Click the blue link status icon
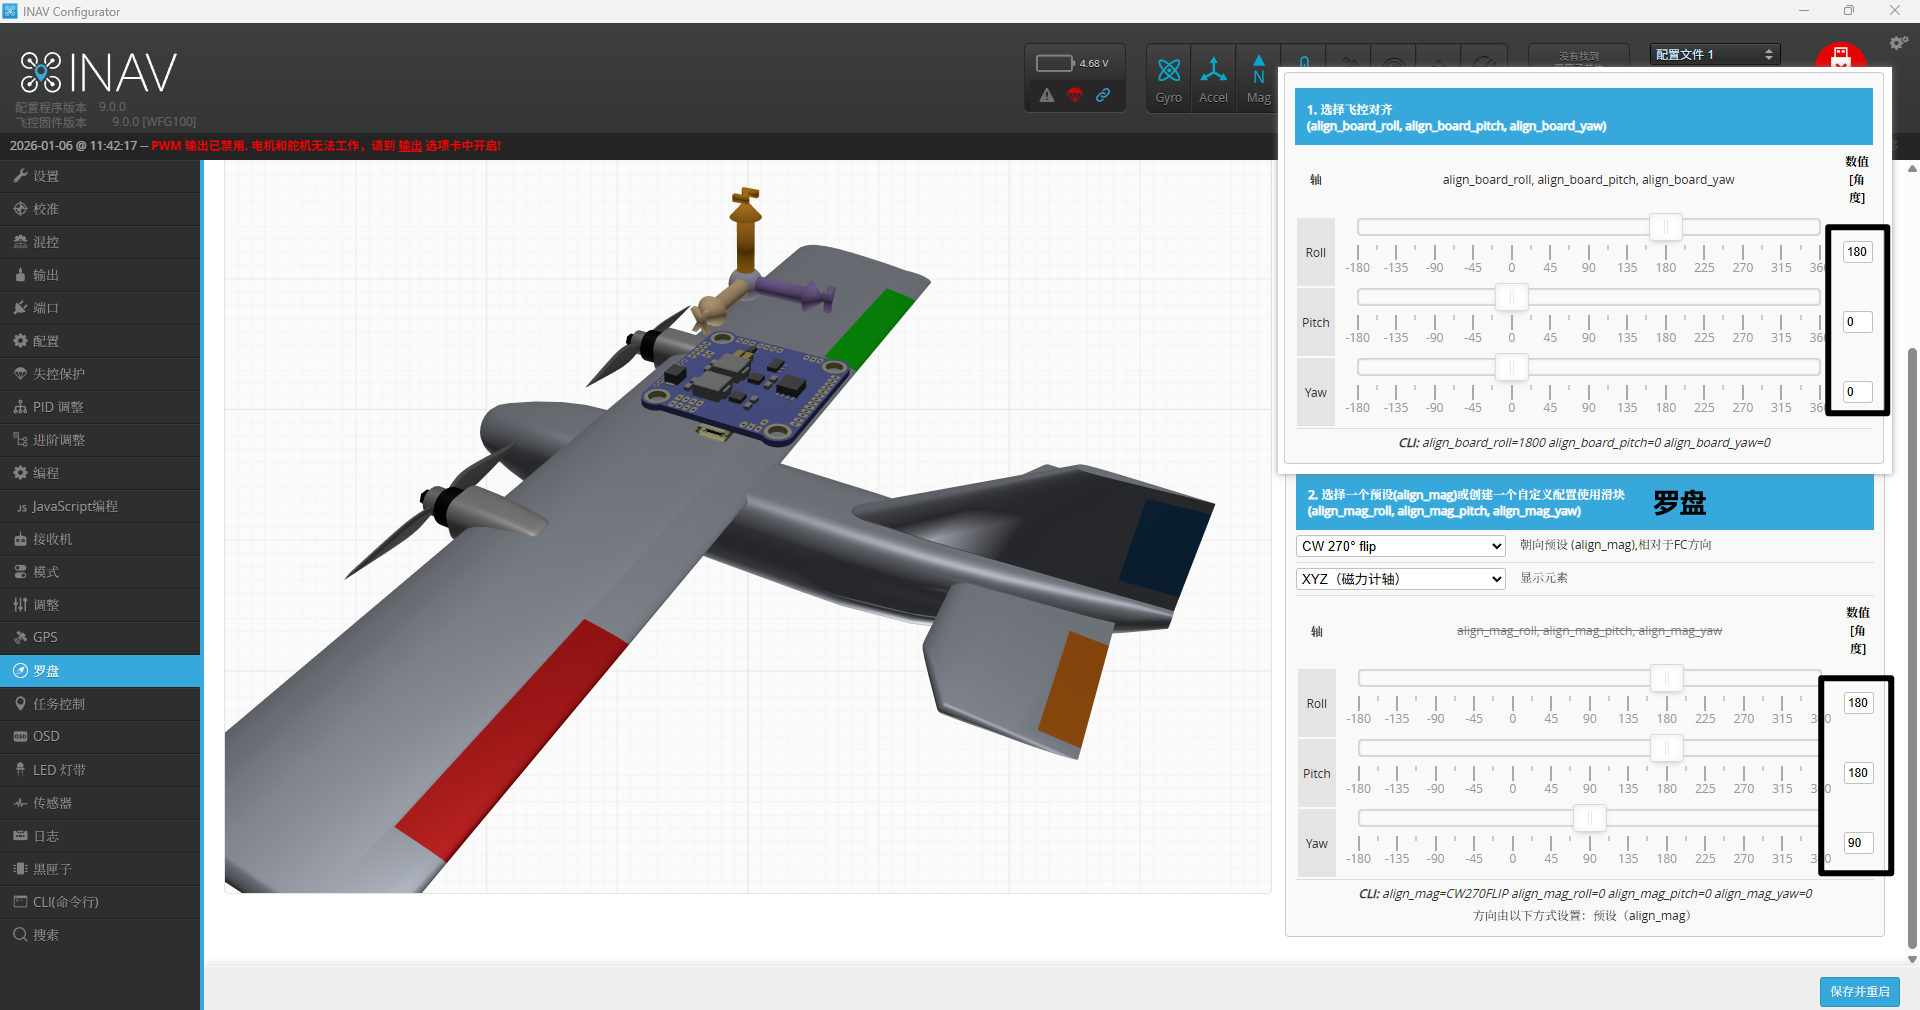Screen dimensions: 1920x1010 [x=1103, y=95]
